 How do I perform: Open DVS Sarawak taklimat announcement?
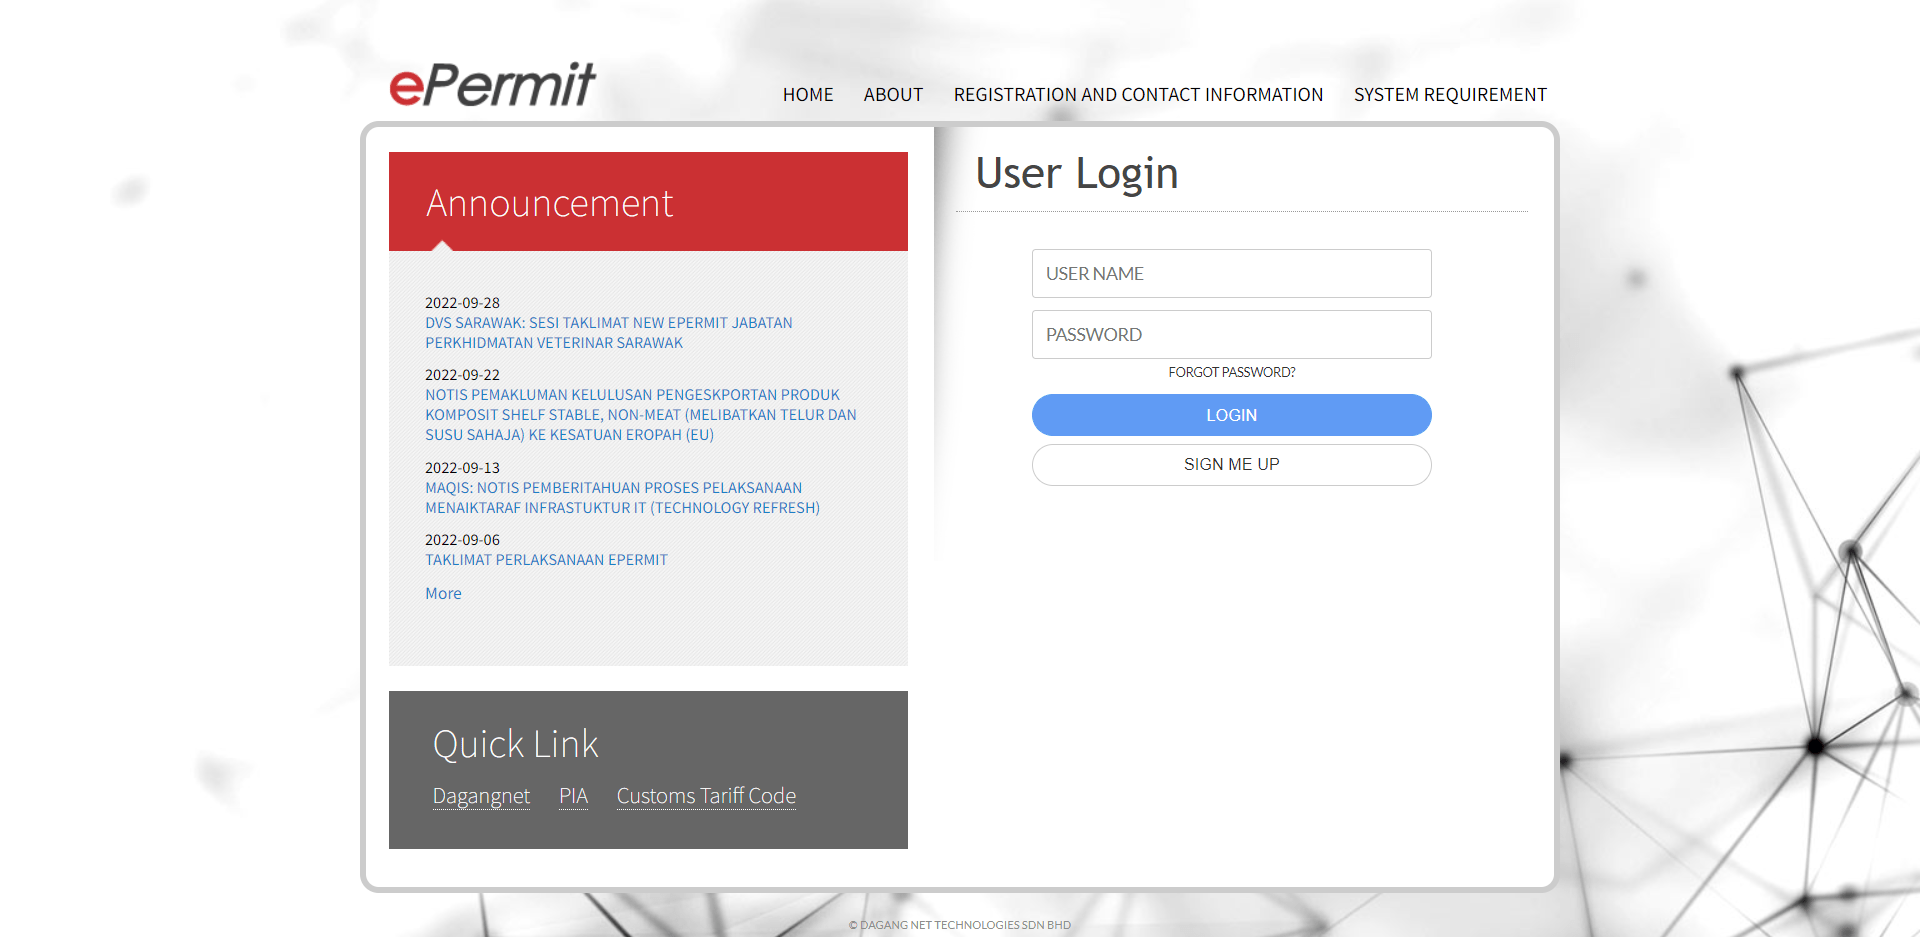click(x=608, y=333)
